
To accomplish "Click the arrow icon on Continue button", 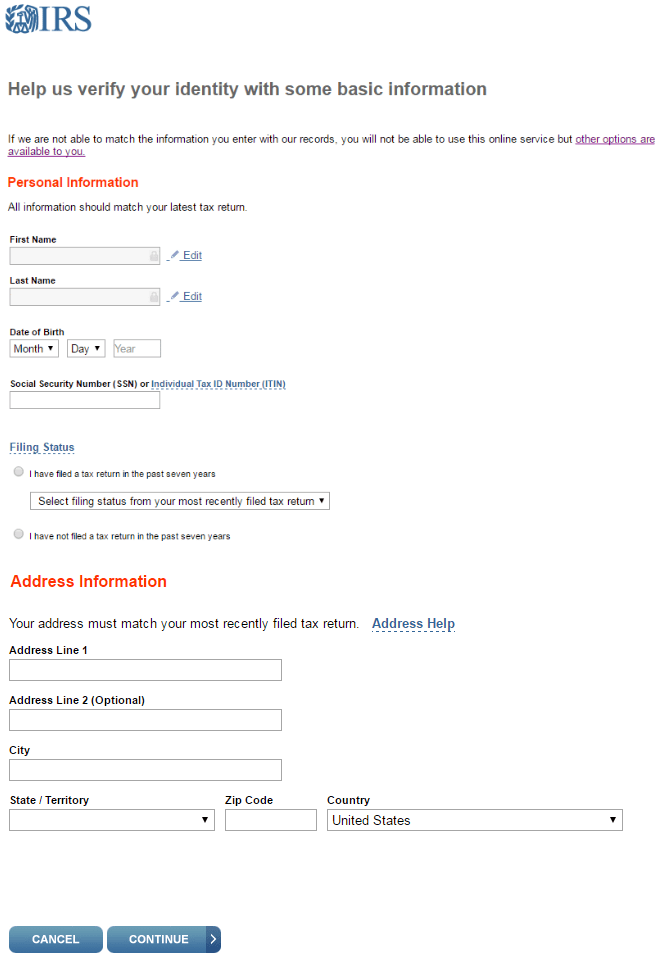I will [x=213, y=940].
